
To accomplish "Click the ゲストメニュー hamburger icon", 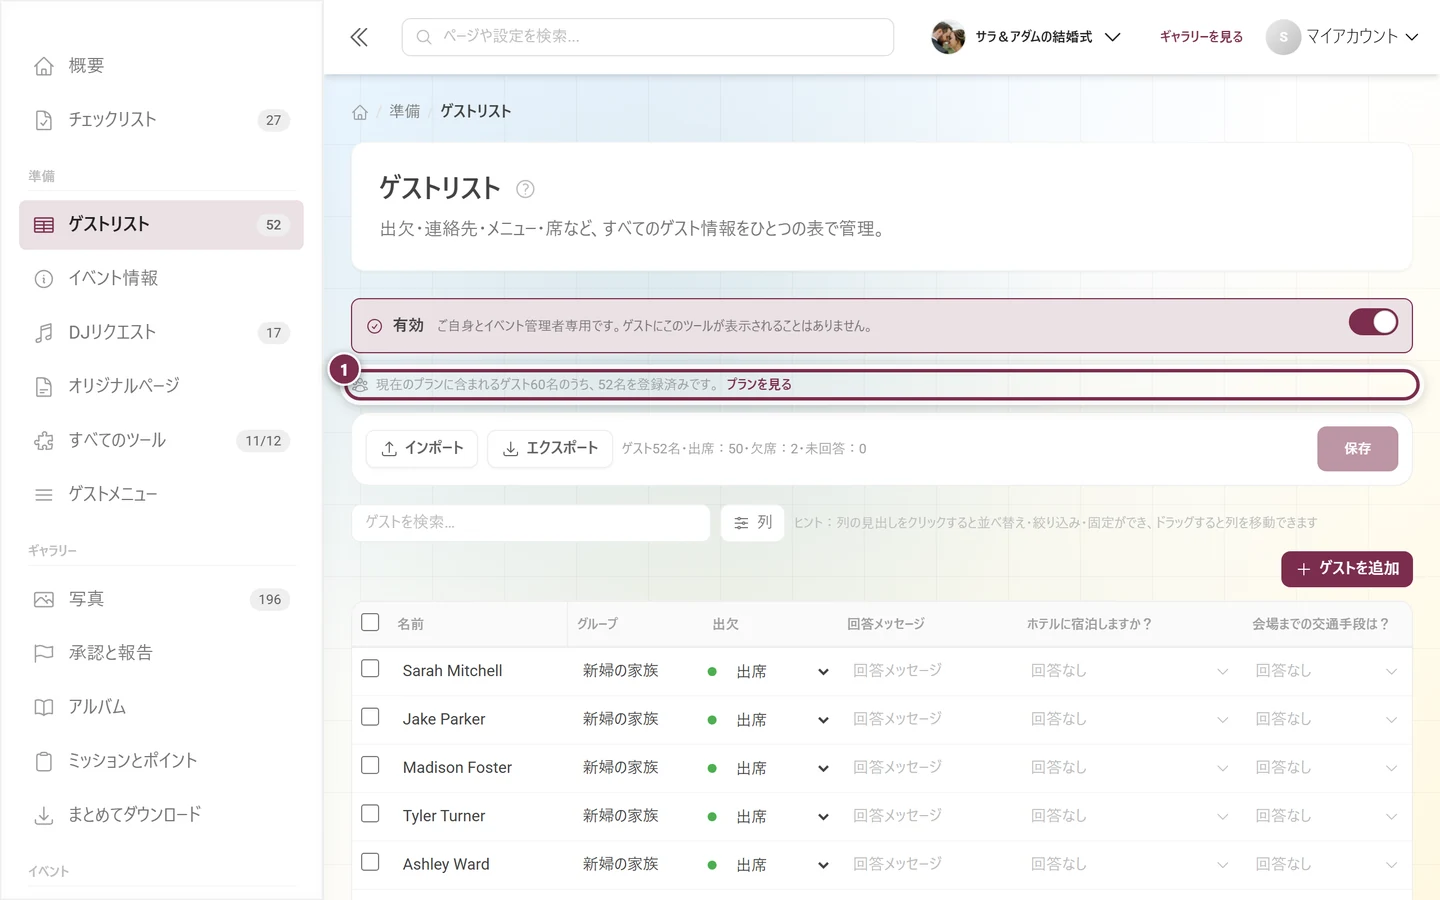I will click(44, 495).
